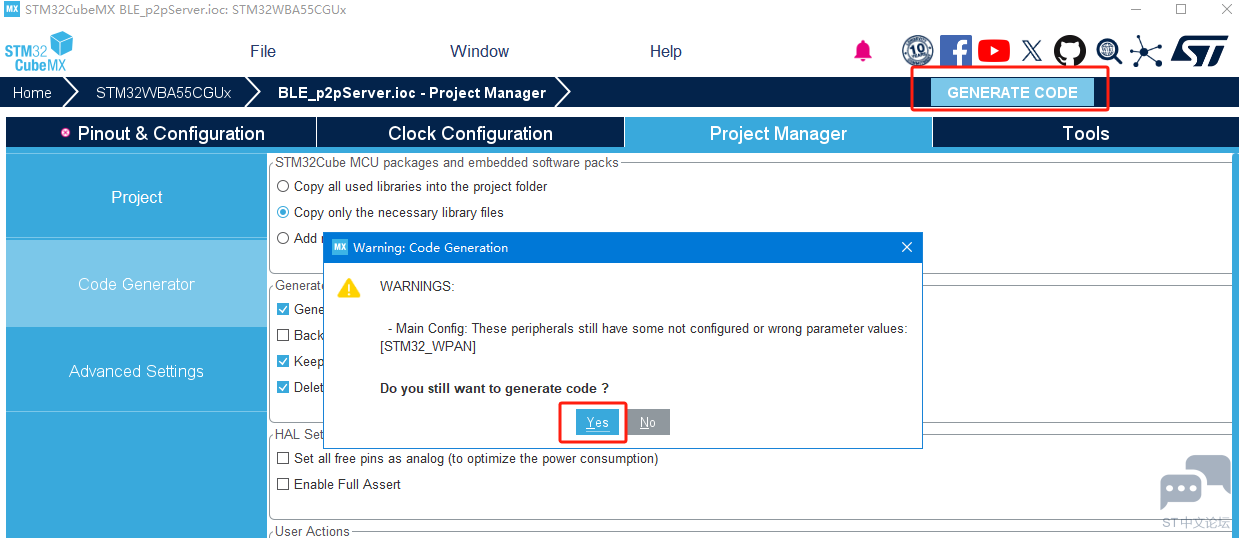Decline code generation with No
The height and width of the screenshot is (538, 1239).
coord(648,422)
